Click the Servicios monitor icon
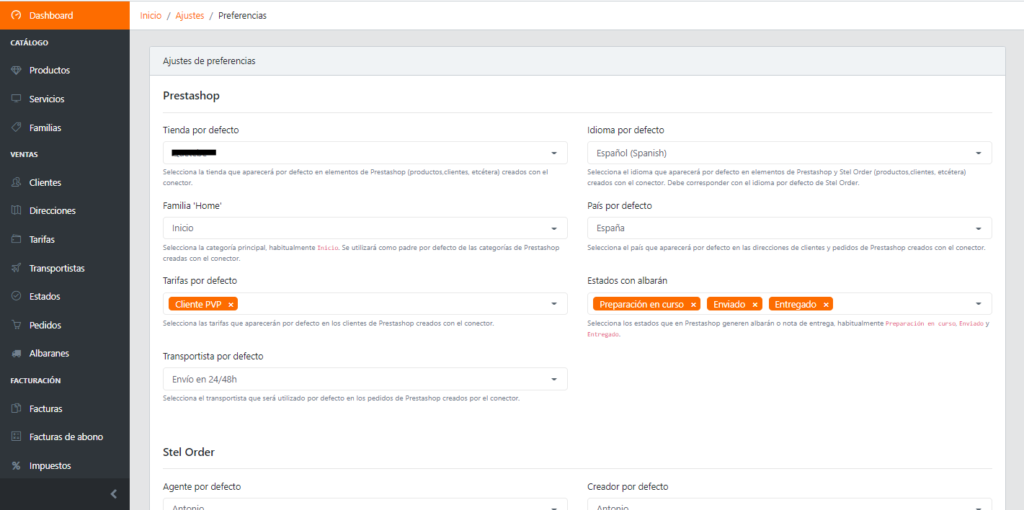Image resolution: width=1024 pixels, height=510 pixels. click(x=16, y=99)
